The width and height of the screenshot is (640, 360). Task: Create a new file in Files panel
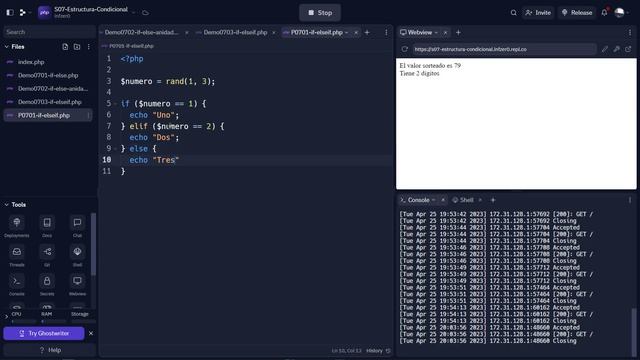(65, 47)
